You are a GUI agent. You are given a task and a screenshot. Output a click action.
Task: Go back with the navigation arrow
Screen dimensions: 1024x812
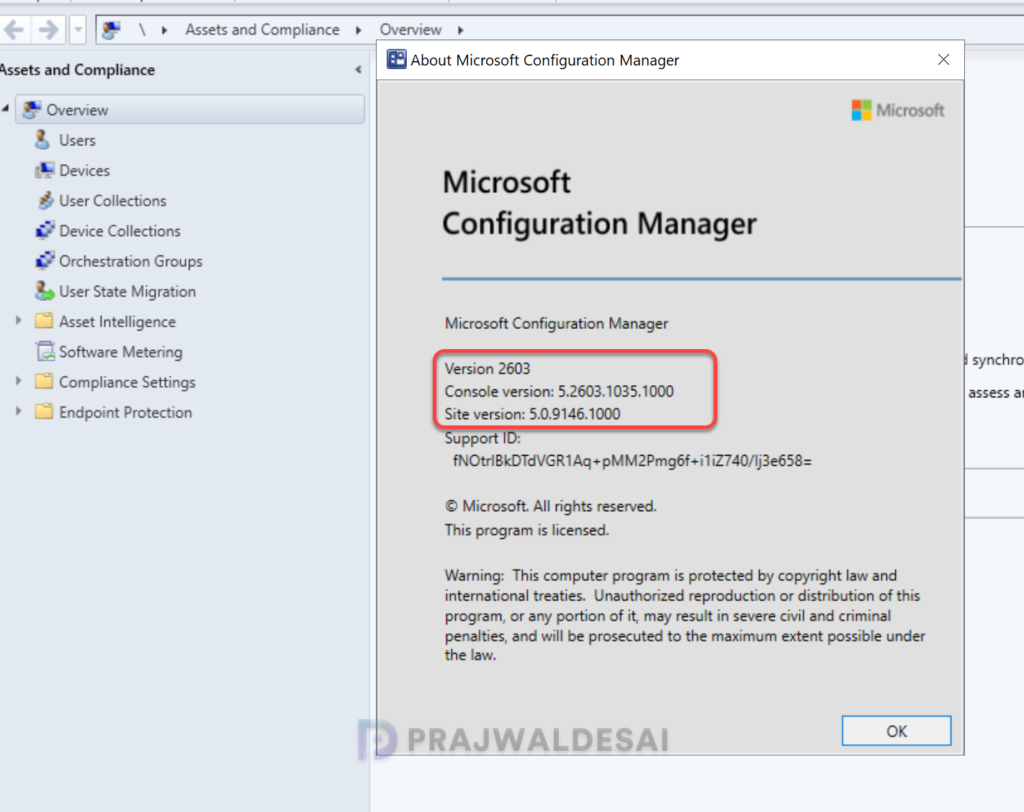click(x=14, y=29)
